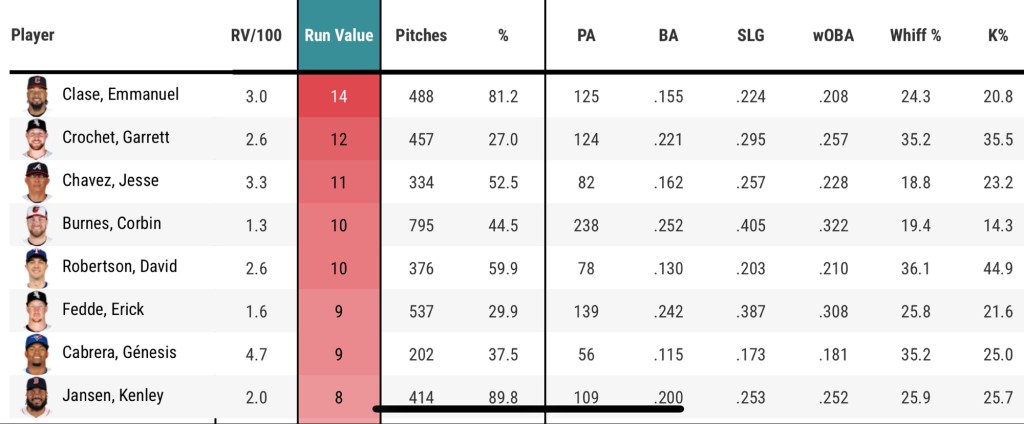Sort by the Whiff % header
Image resolution: width=1024 pixels, height=424 pixels.
tap(915, 36)
